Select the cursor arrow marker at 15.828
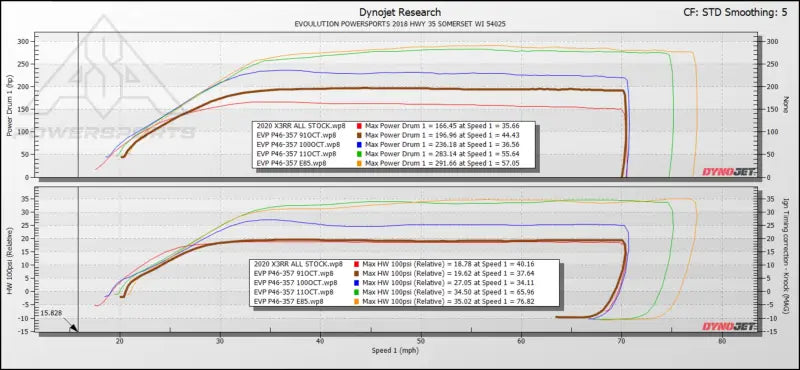 pyautogui.click(x=73, y=329)
